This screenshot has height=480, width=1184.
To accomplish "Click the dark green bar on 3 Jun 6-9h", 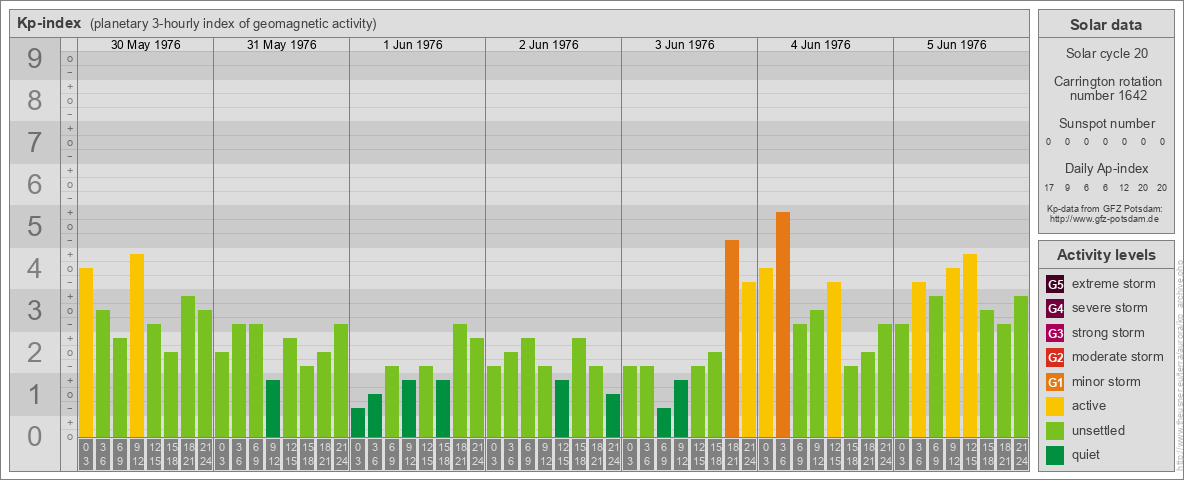I will (x=664, y=423).
